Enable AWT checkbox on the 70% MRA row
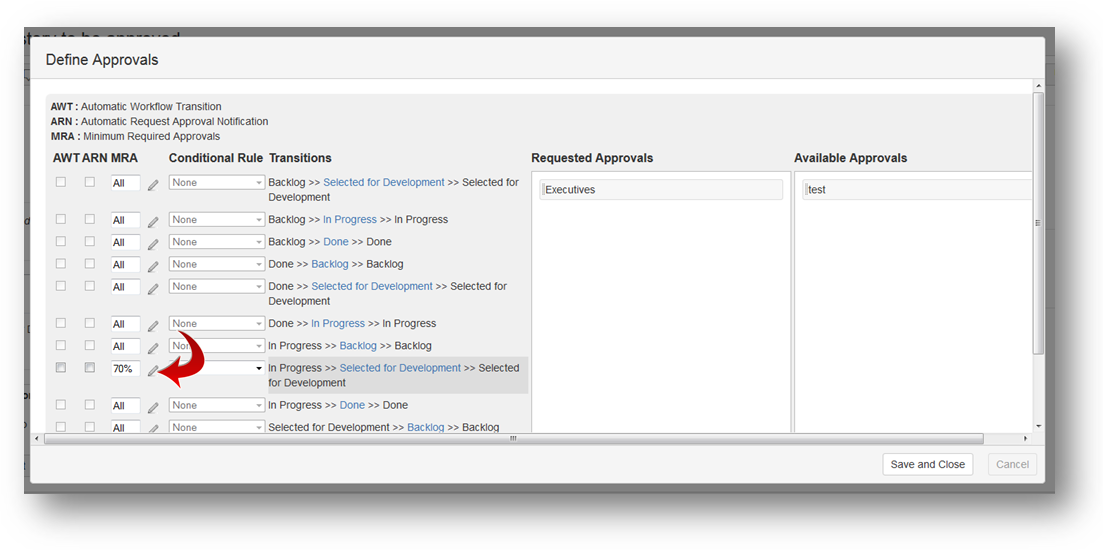Image resolution: width=1103 pixels, height=550 pixels. (61, 368)
